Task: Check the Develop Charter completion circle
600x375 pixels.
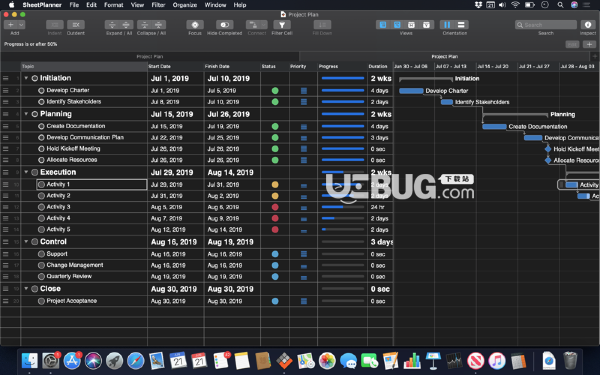Action: click(41, 91)
